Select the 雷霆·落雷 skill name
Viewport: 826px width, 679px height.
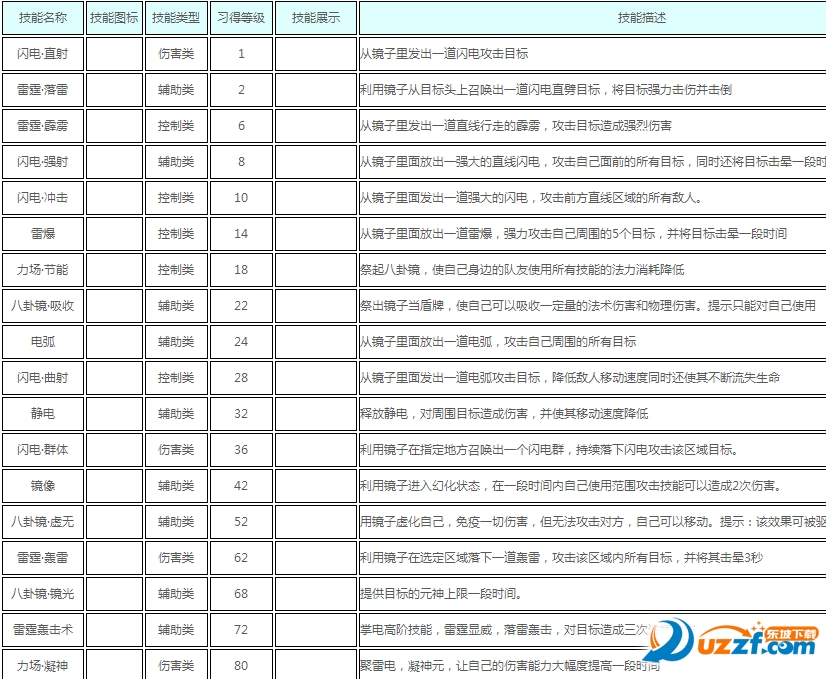click(x=43, y=90)
